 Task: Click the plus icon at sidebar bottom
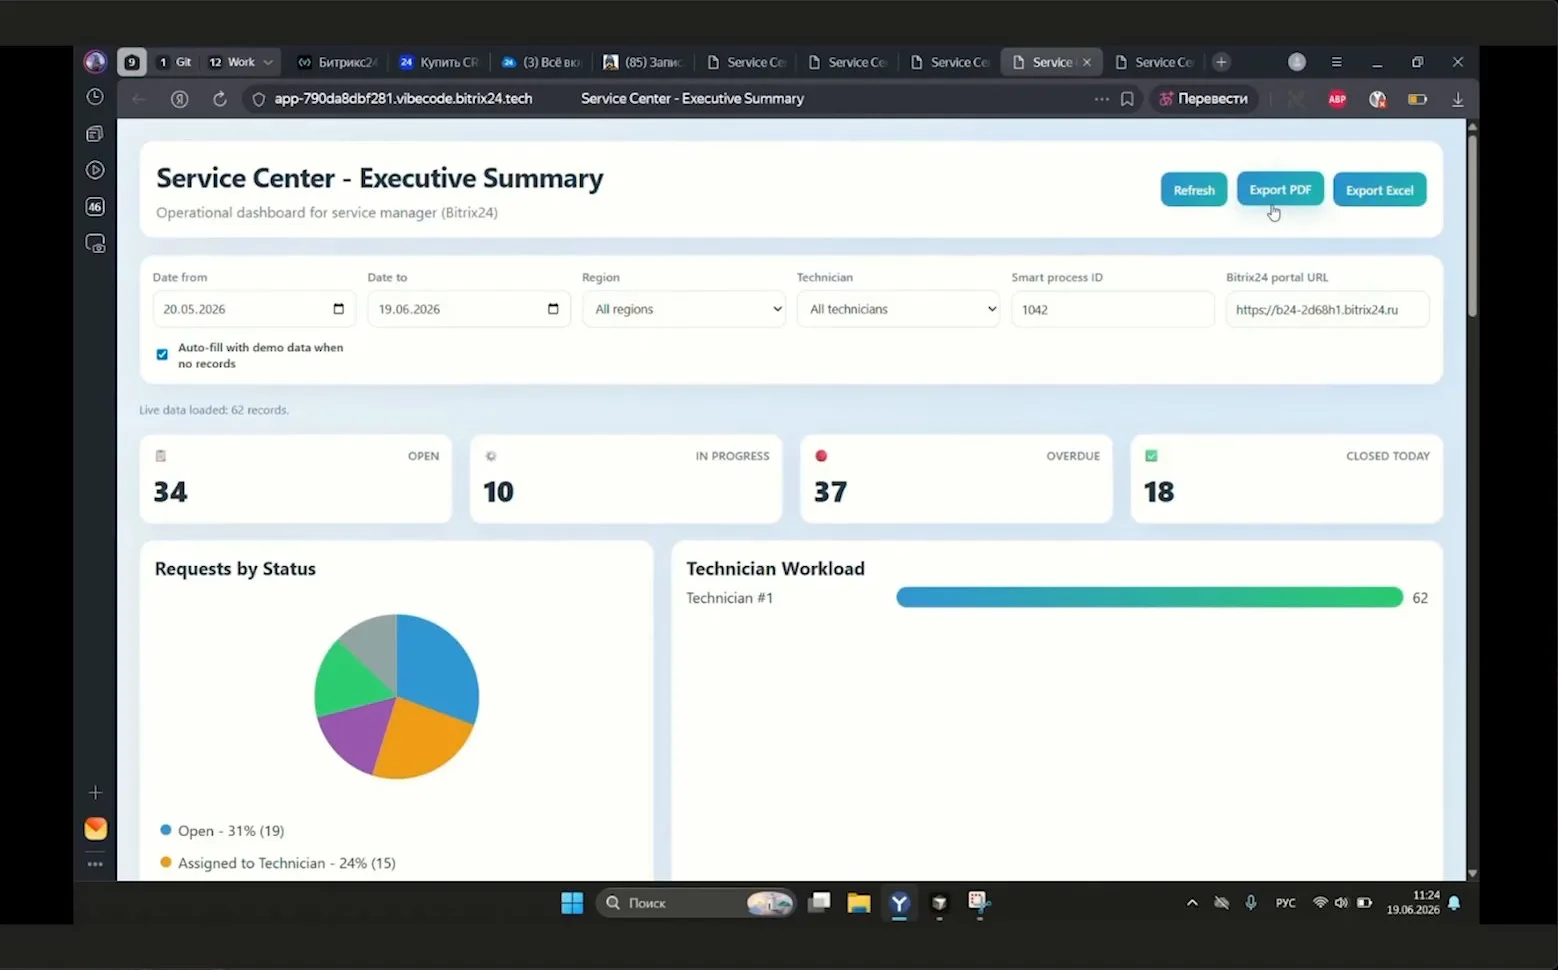pos(95,793)
